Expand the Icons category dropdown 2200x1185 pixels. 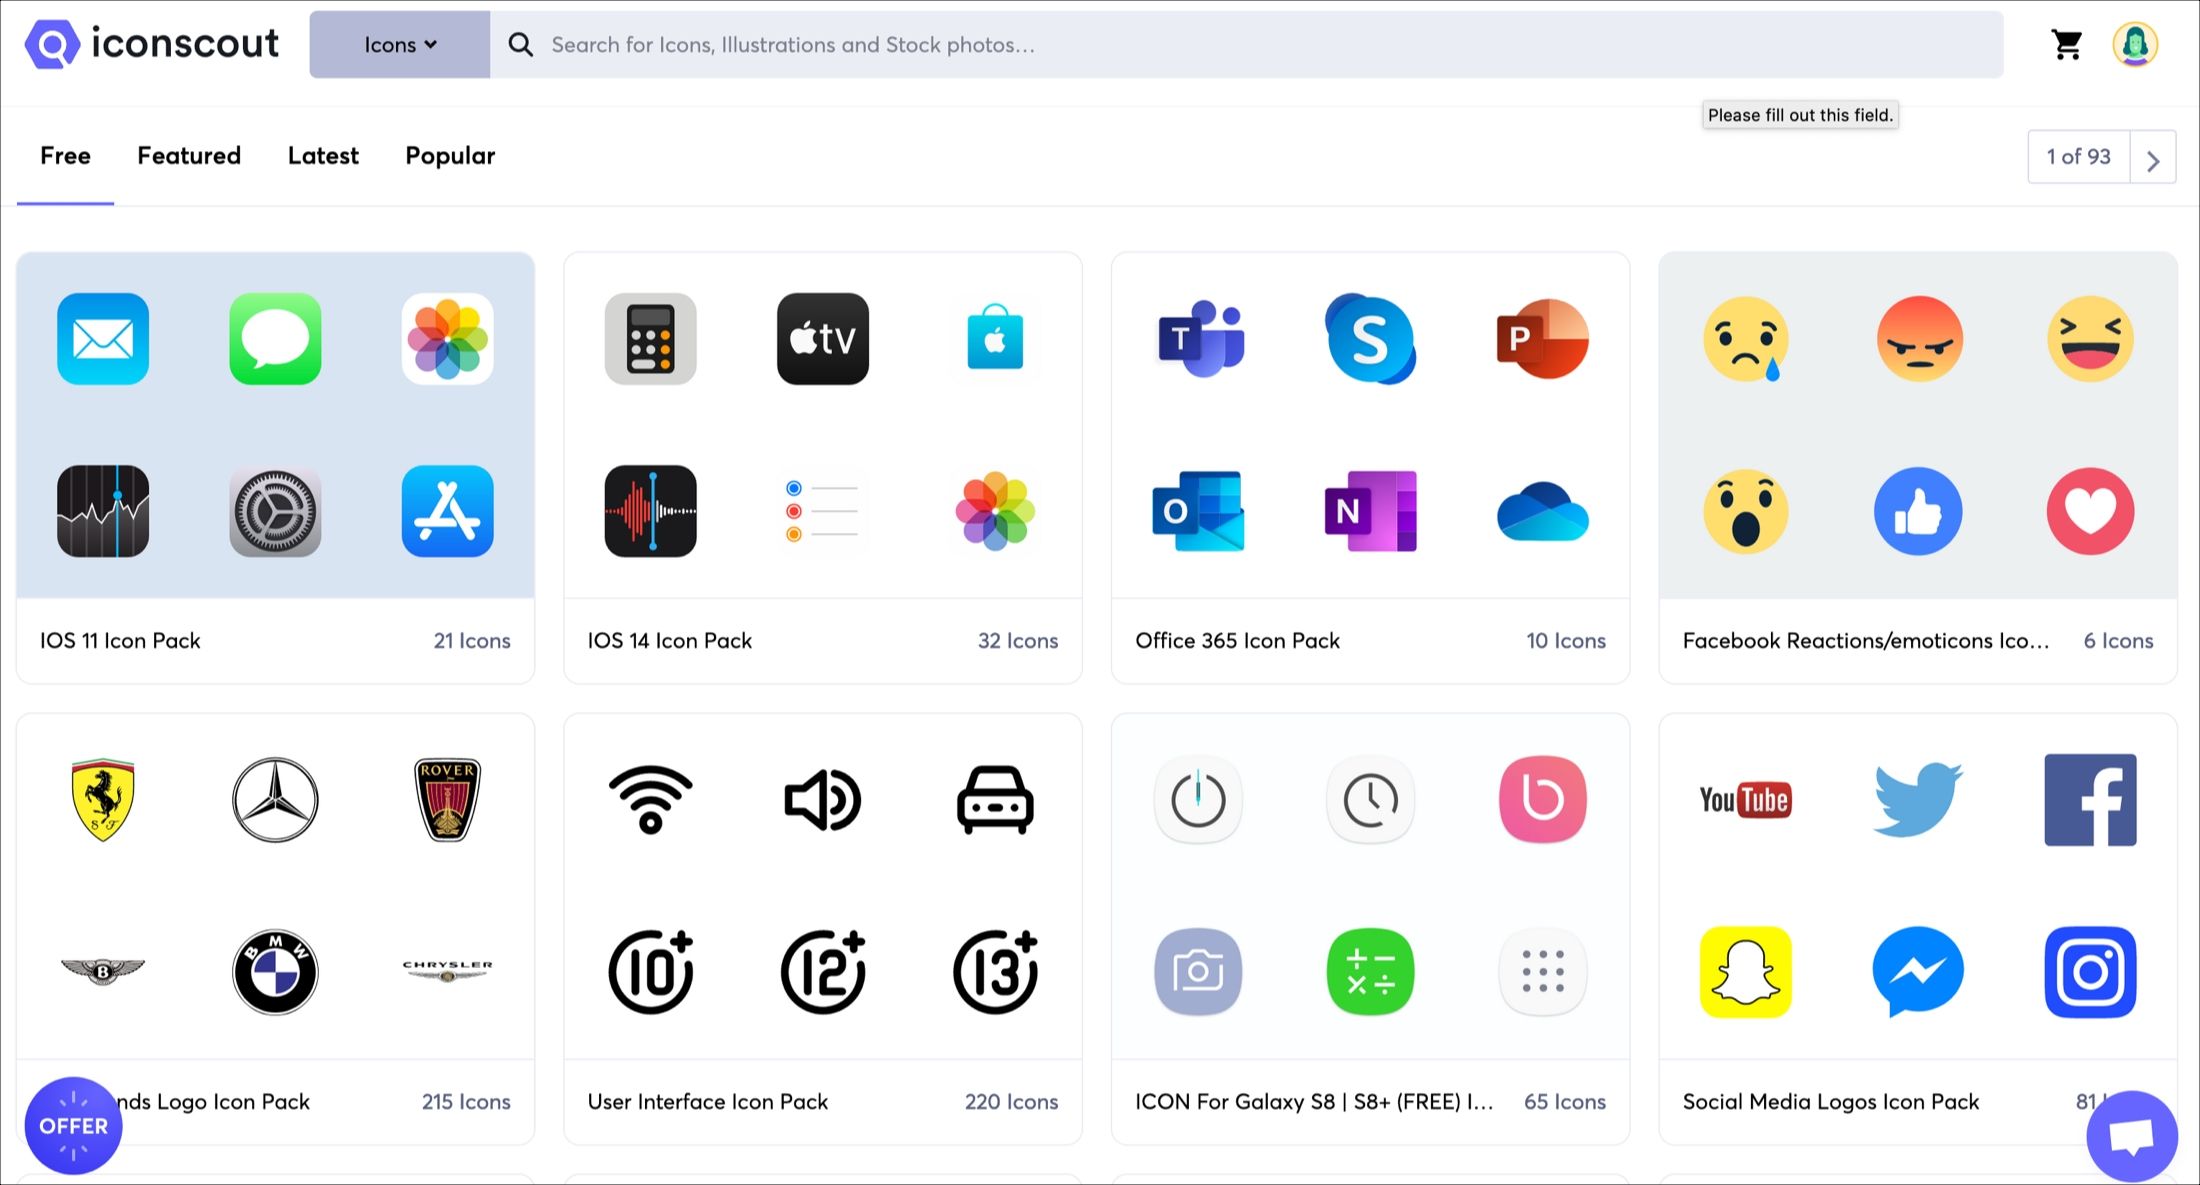click(x=400, y=44)
